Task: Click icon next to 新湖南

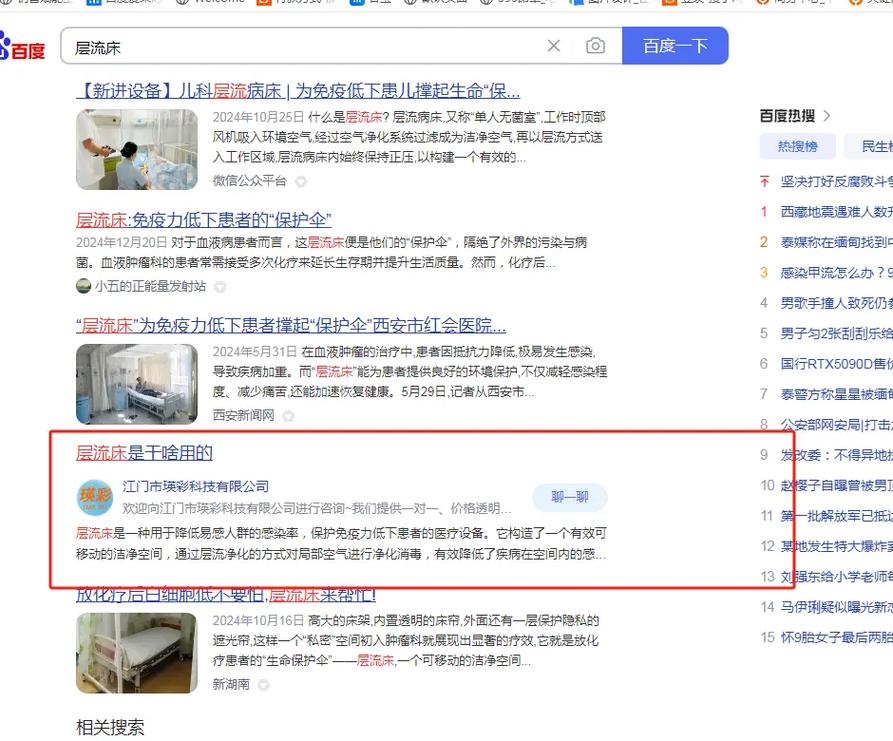Action: 263,685
